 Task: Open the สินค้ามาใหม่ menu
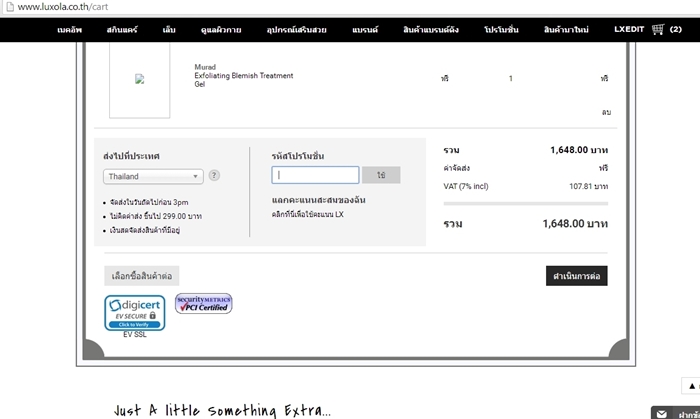point(566,30)
